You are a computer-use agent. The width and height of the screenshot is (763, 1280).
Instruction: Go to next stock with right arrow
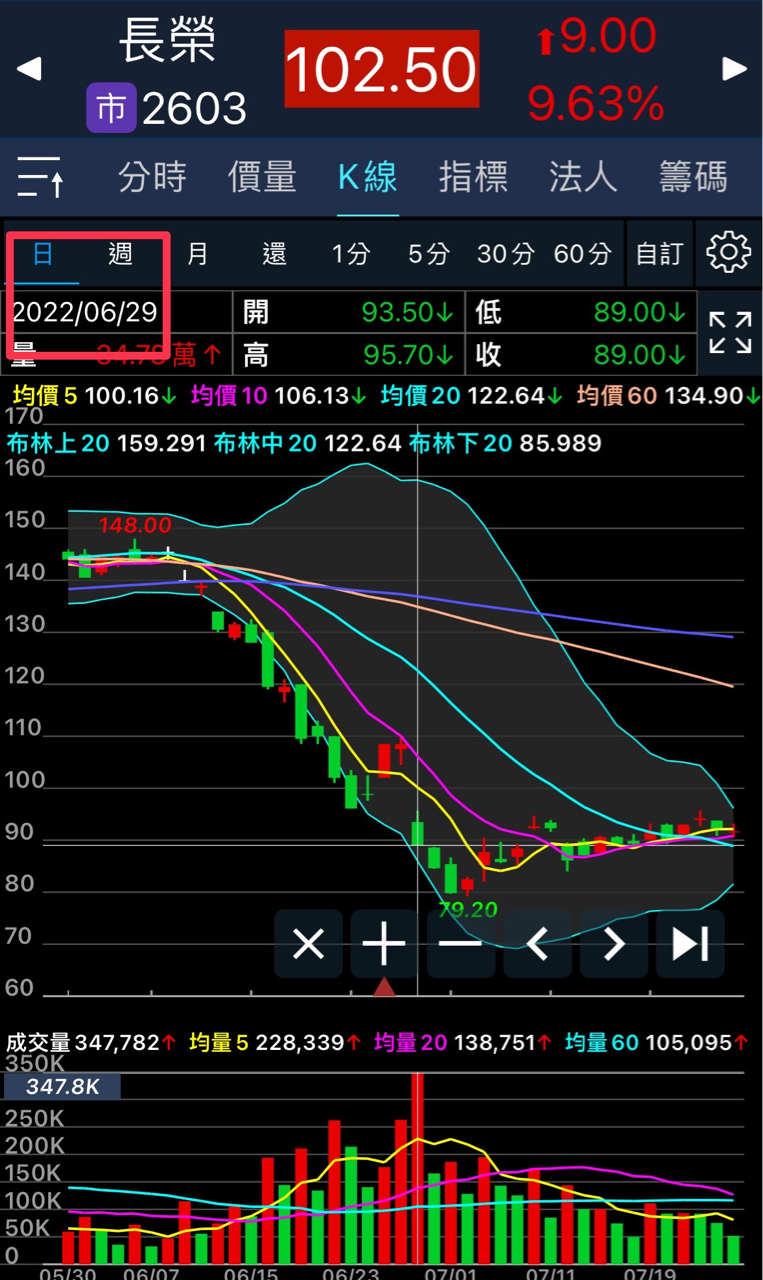click(x=735, y=68)
